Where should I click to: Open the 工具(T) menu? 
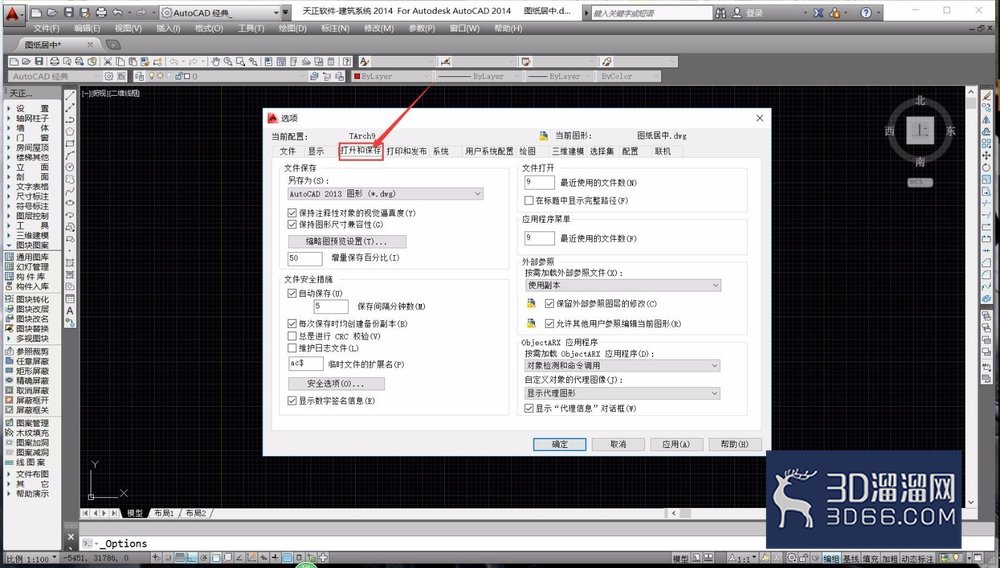coord(251,29)
